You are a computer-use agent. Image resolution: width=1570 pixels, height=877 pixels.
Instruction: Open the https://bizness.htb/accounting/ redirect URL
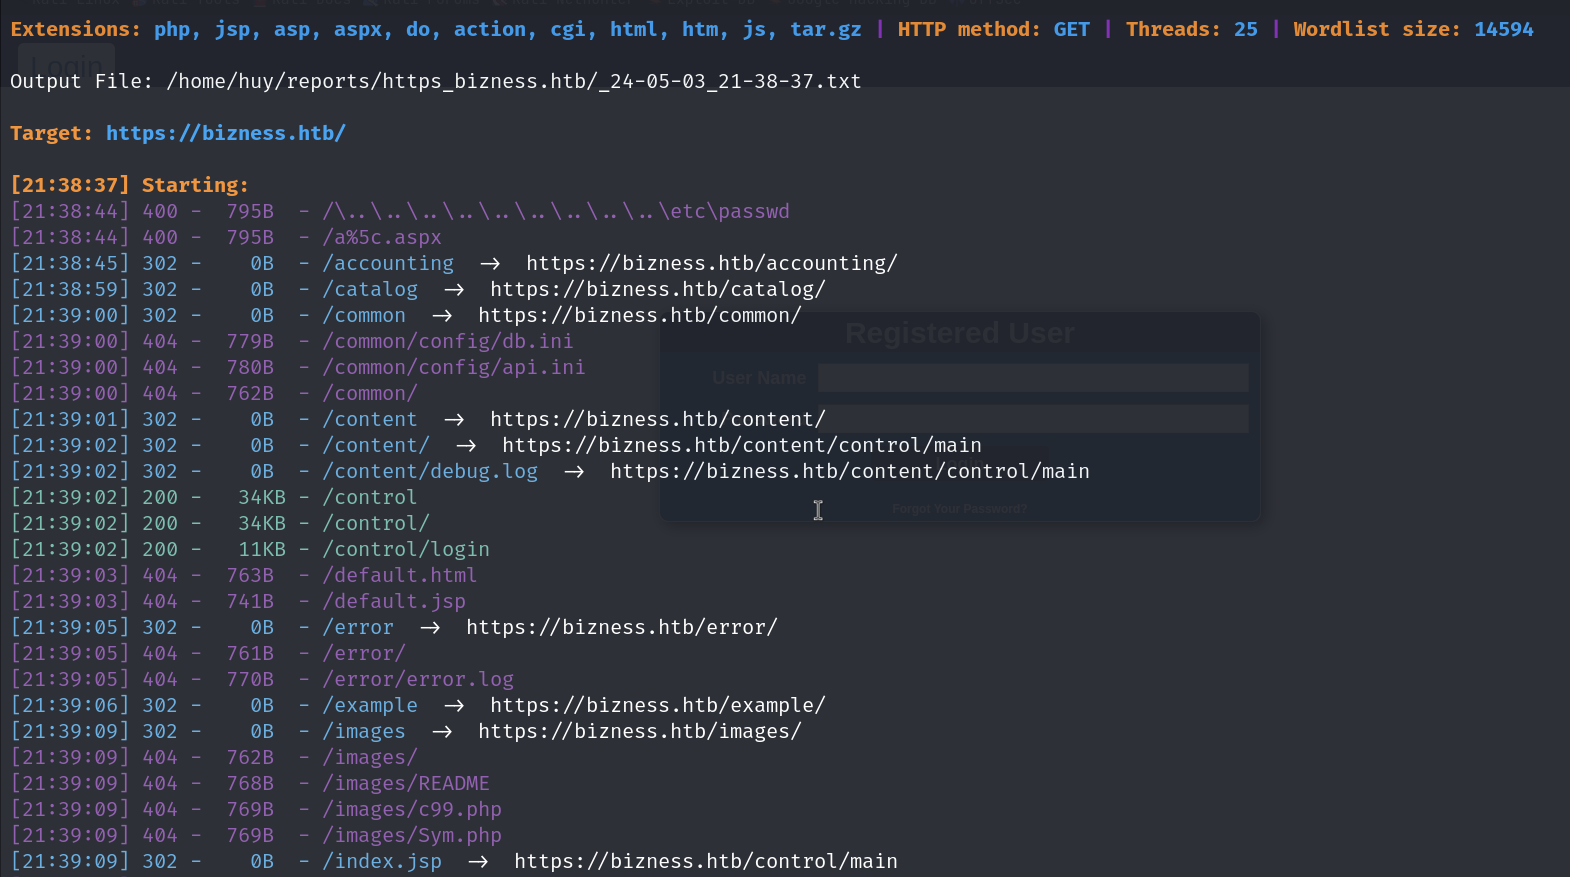coord(711,263)
